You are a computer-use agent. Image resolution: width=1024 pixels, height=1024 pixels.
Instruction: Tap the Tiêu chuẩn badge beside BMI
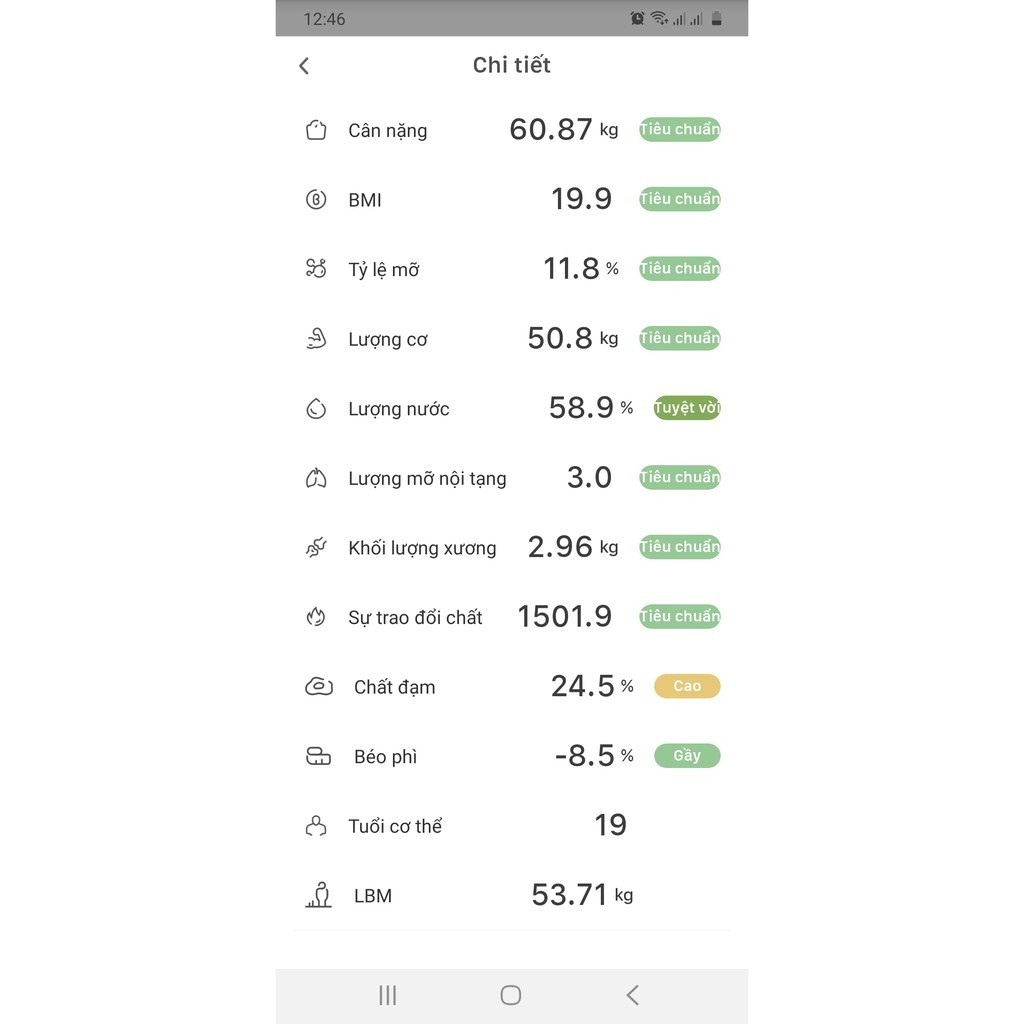pos(680,199)
